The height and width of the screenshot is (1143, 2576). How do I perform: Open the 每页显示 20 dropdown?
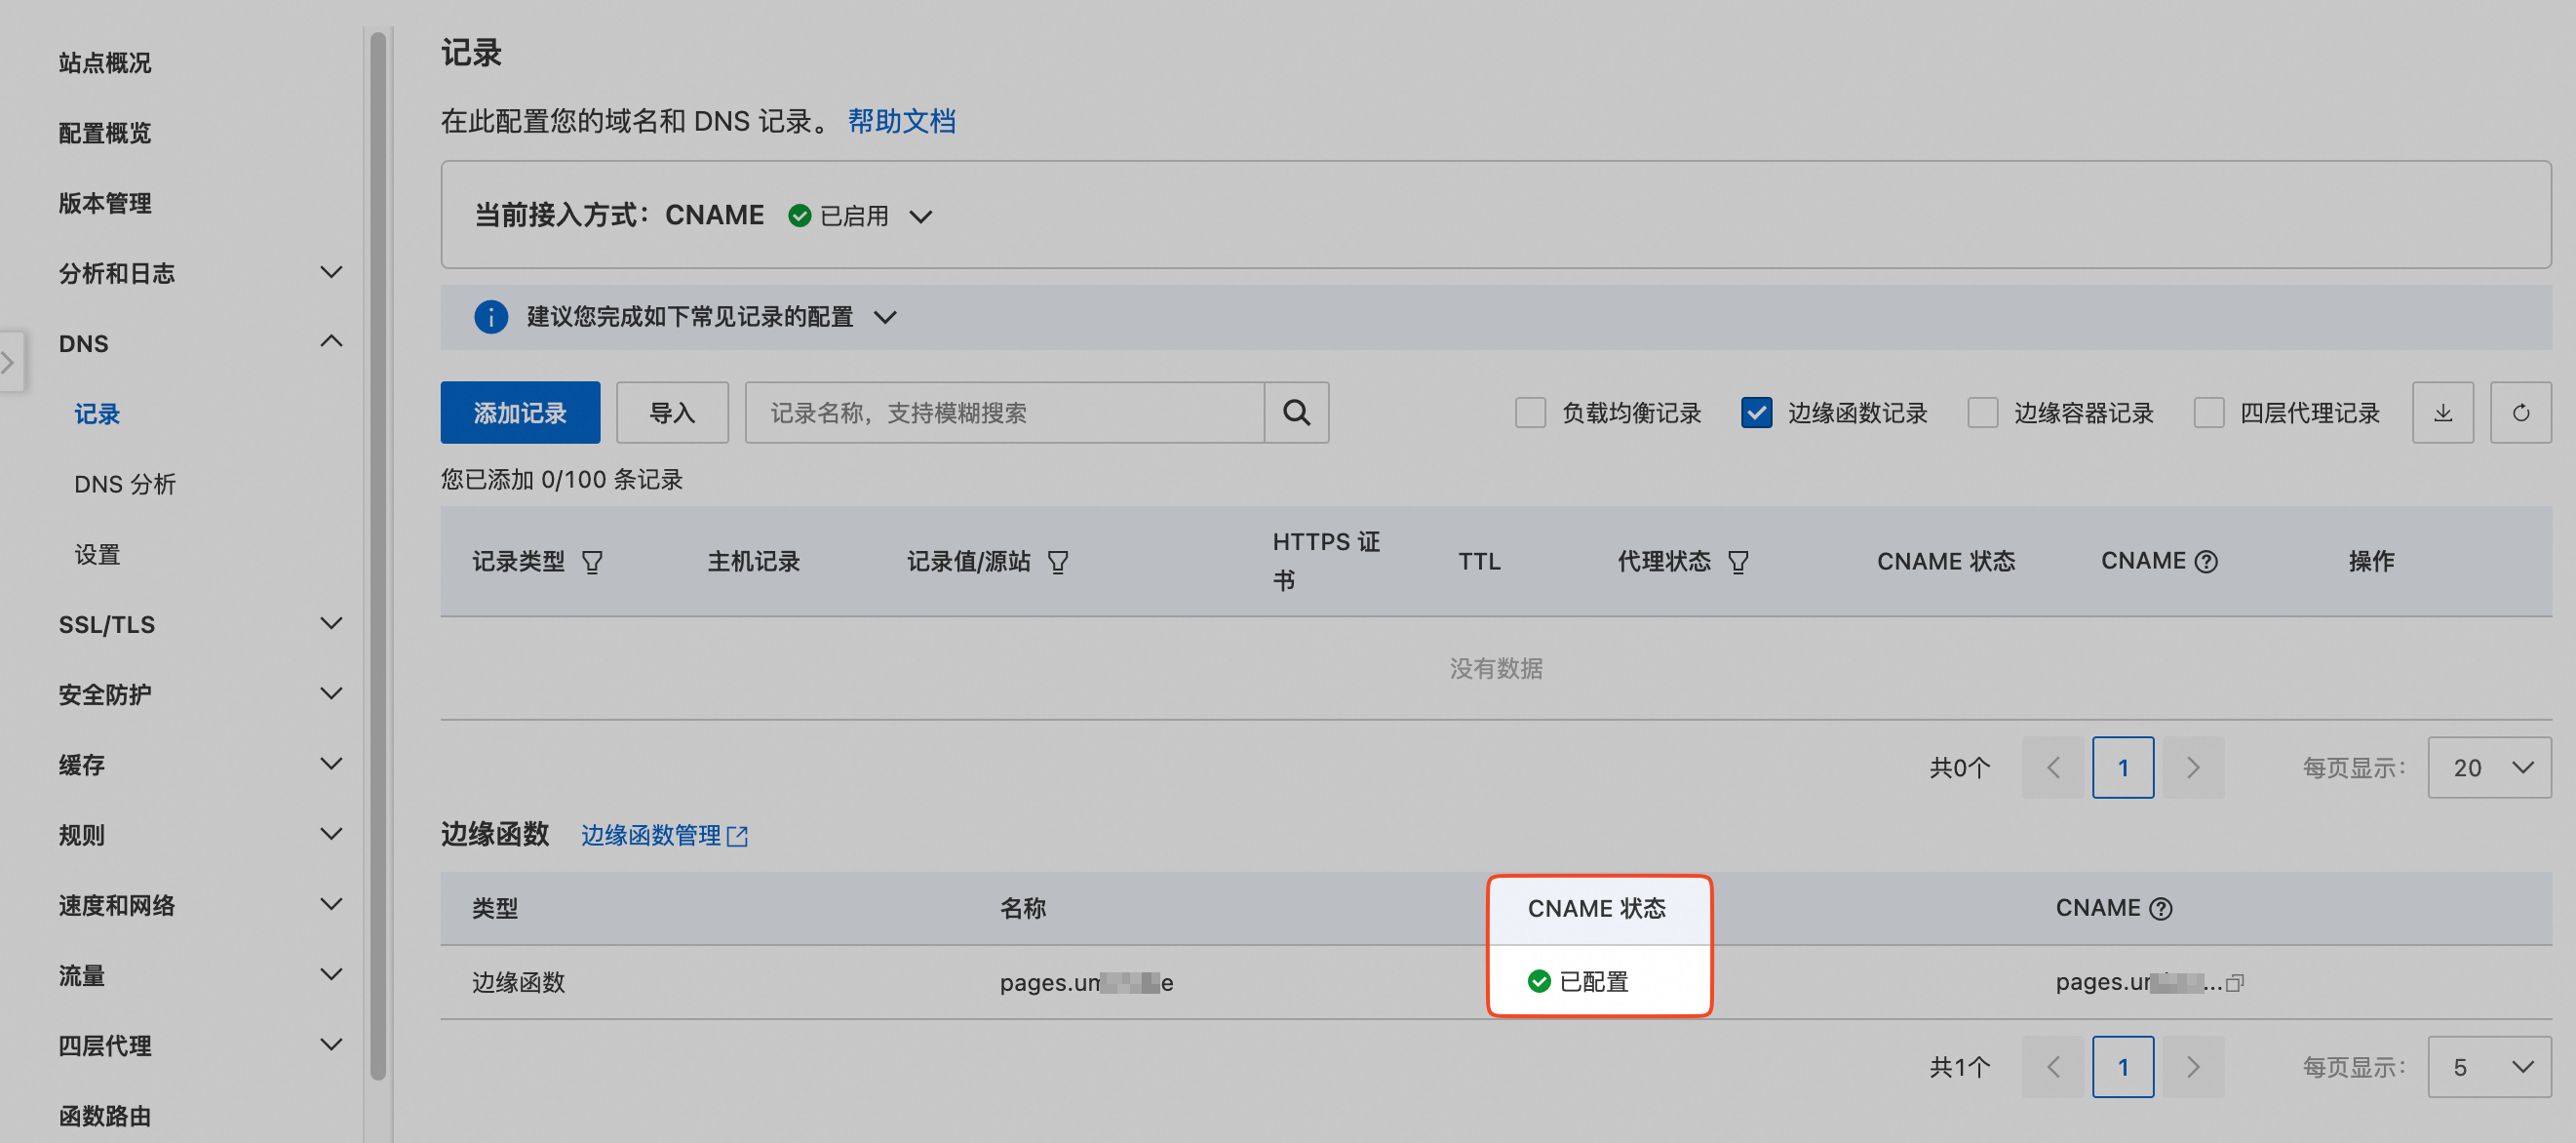(2488, 768)
